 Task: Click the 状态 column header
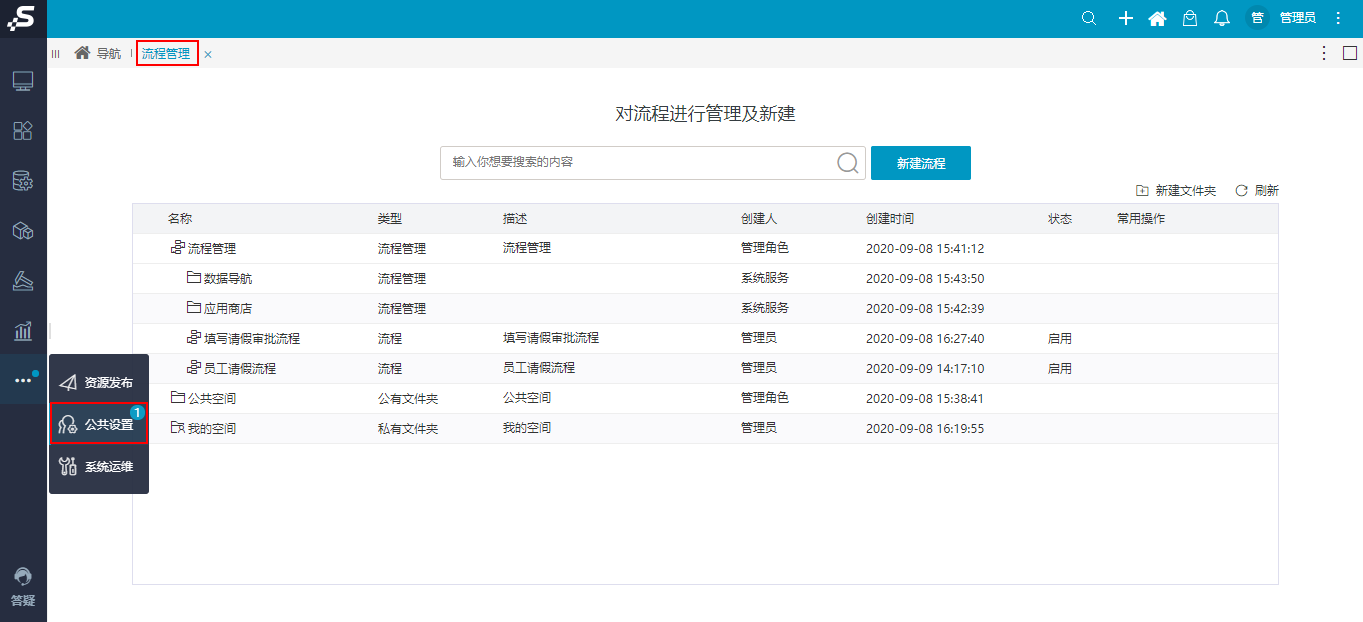pyautogui.click(x=1060, y=218)
